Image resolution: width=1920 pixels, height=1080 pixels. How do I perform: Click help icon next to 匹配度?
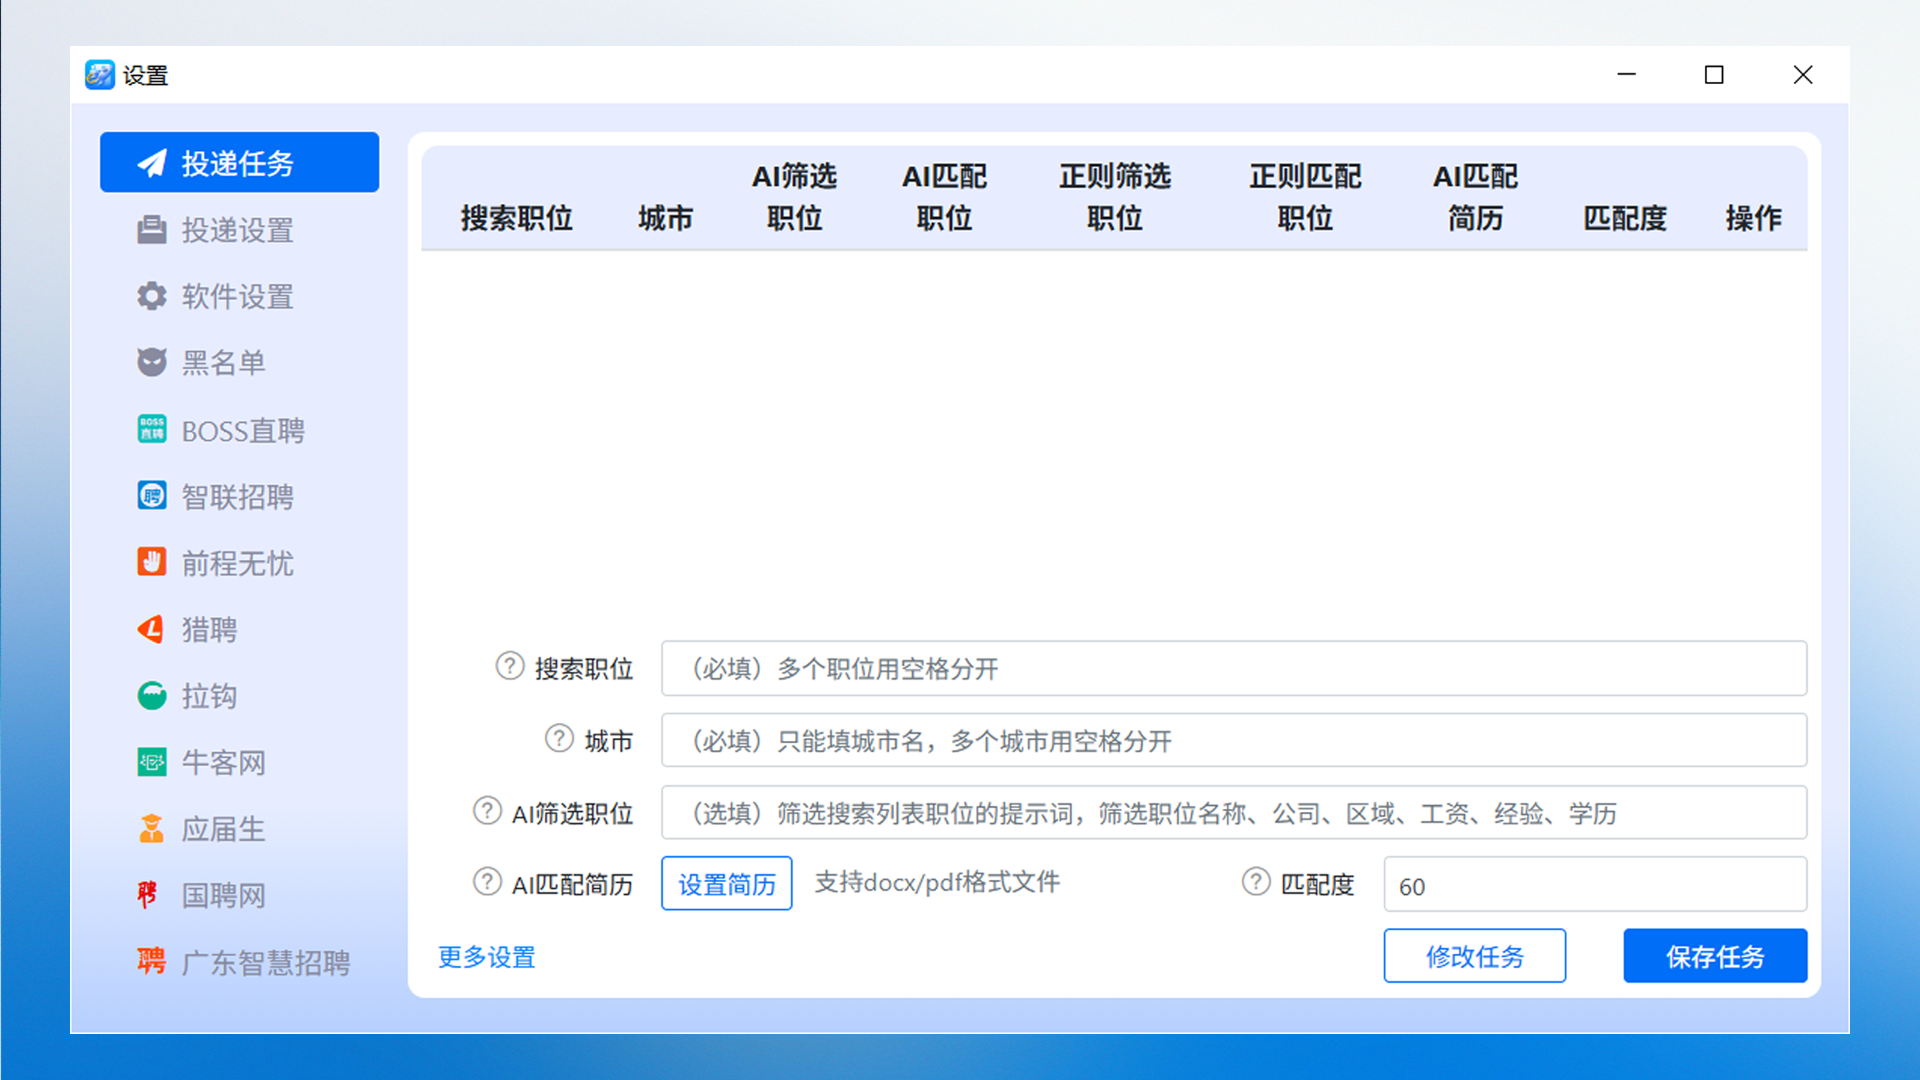coord(1256,882)
